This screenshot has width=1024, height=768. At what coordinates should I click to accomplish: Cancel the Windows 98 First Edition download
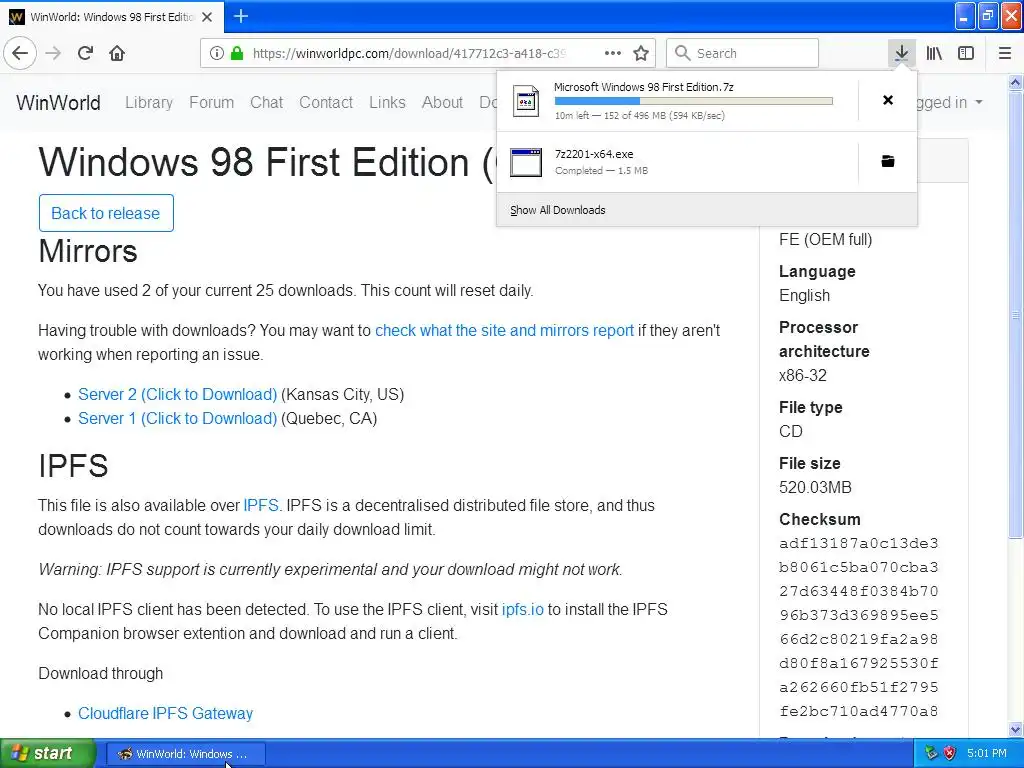pyautogui.click(x=888, y=100)
